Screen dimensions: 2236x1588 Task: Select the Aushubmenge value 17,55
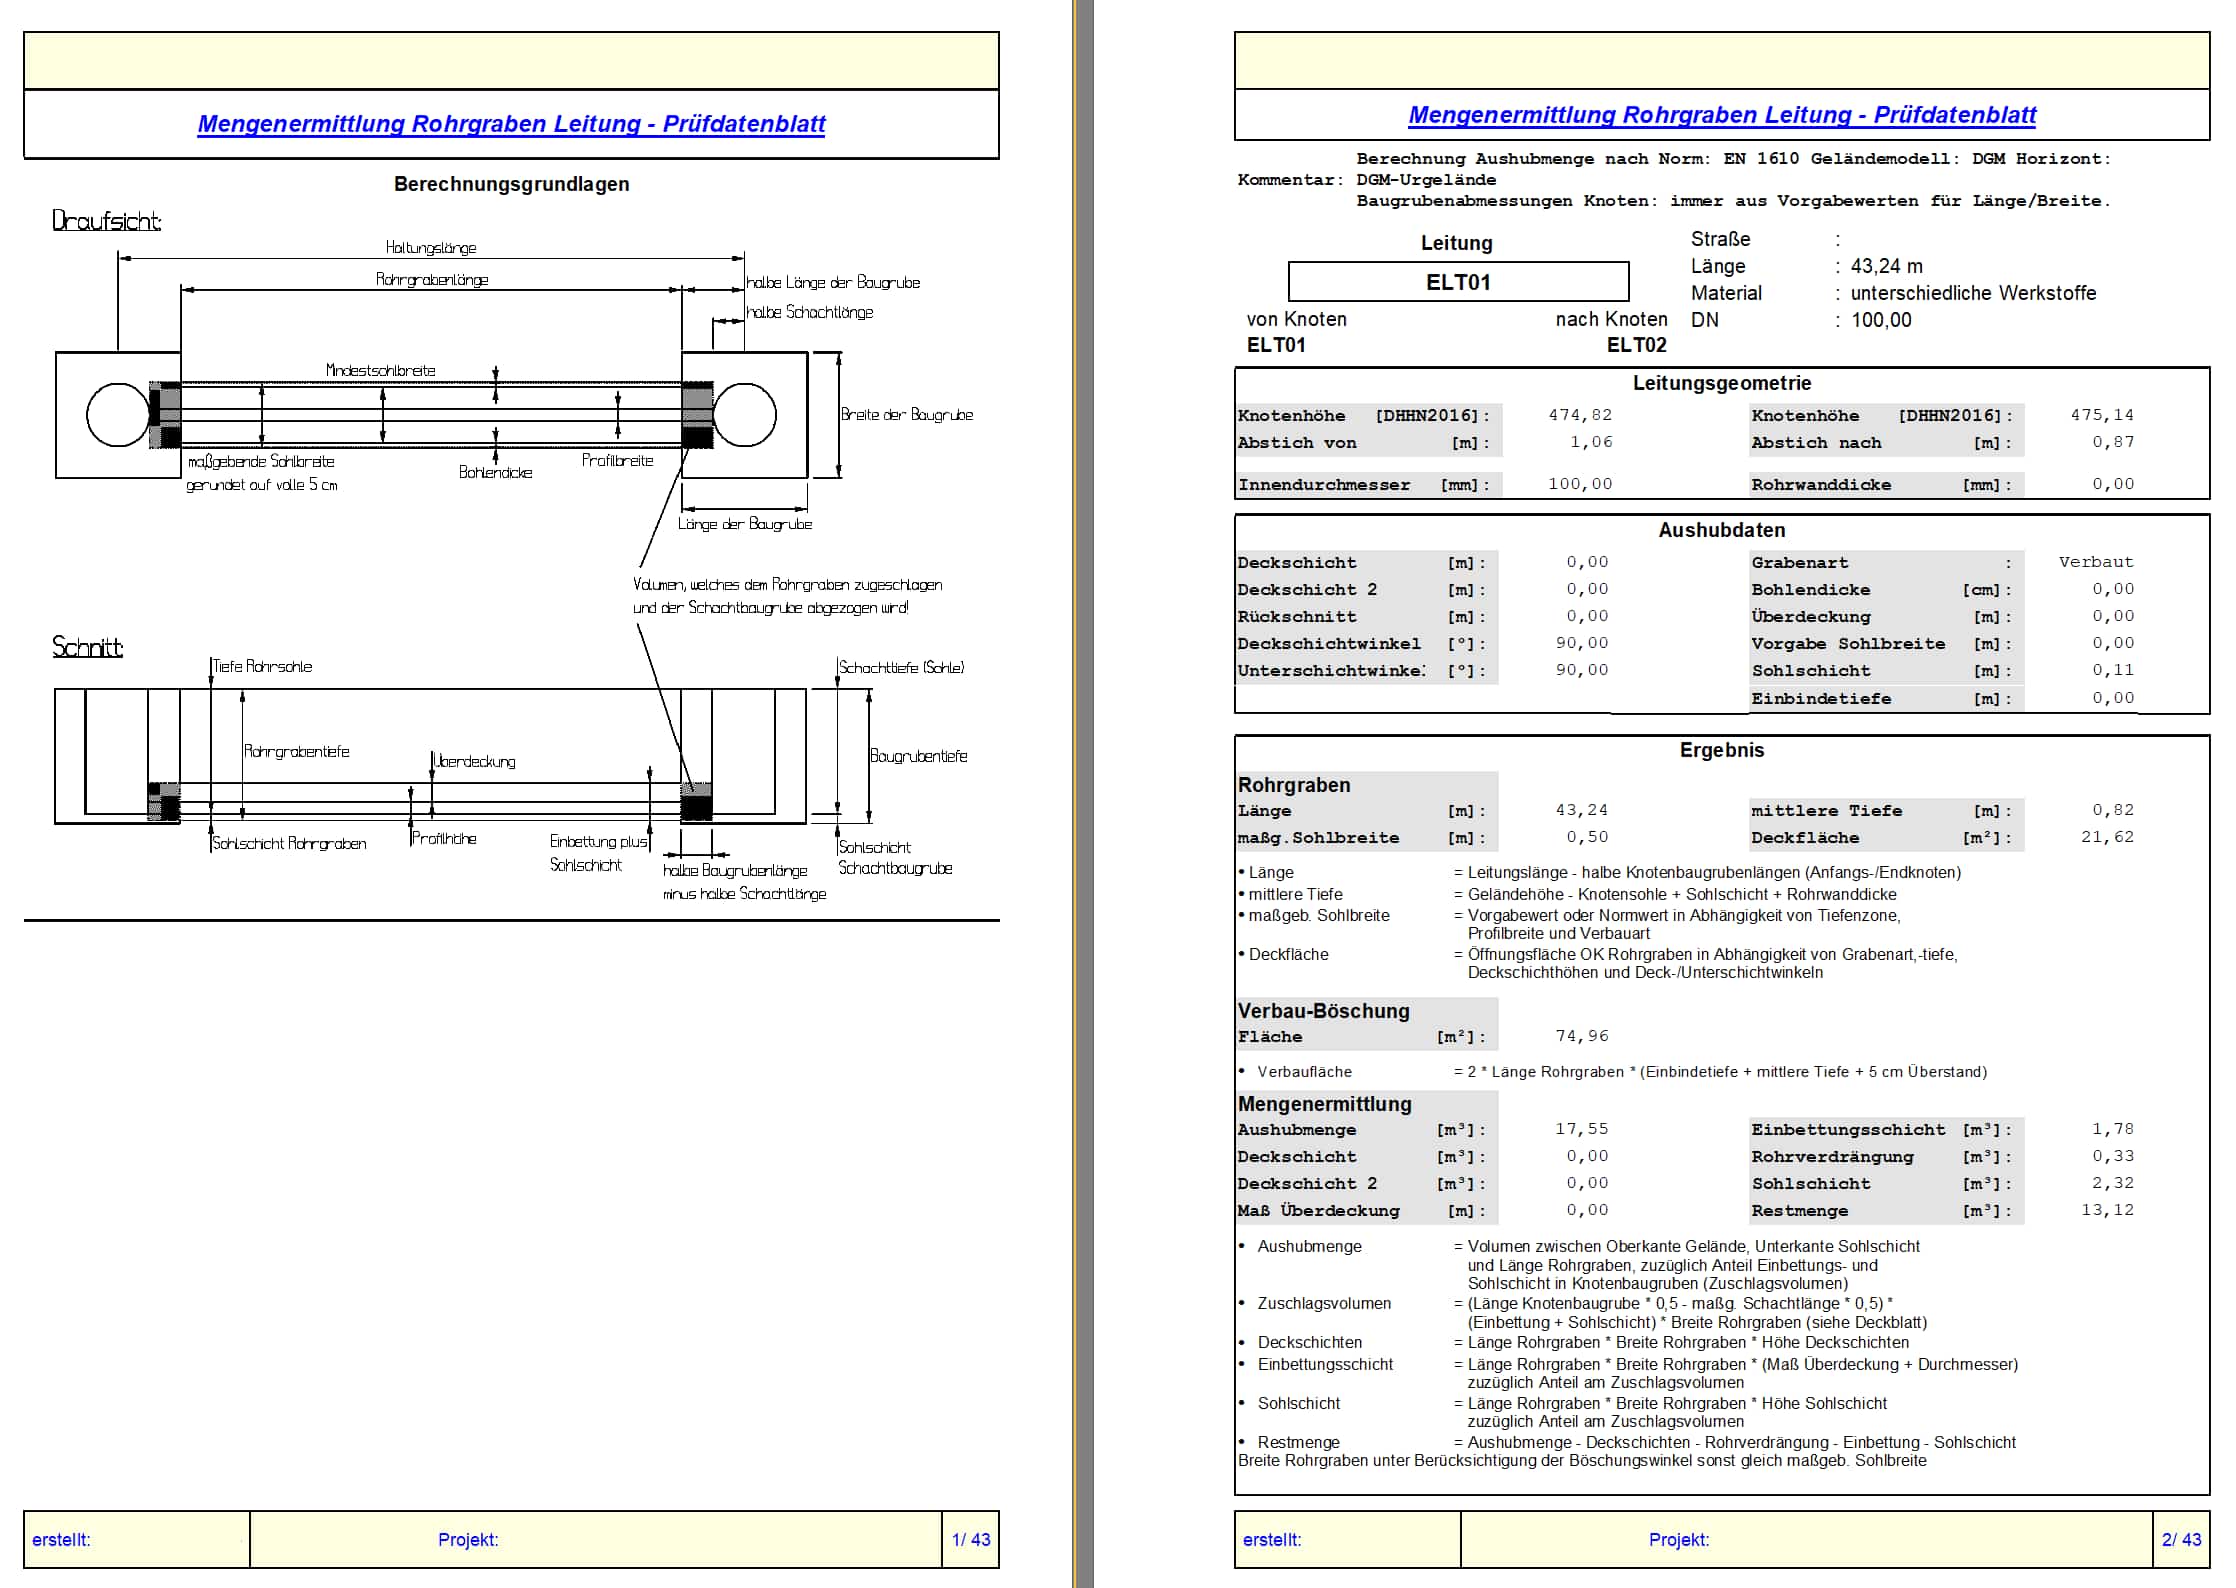coord(1581,1129)
